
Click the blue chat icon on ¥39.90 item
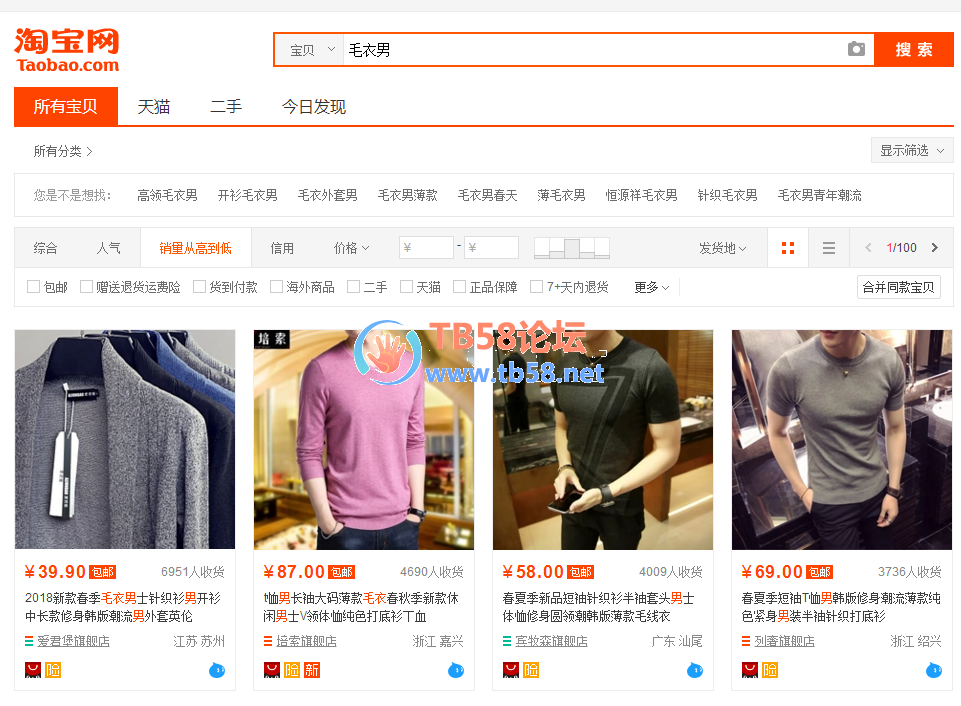217,670
